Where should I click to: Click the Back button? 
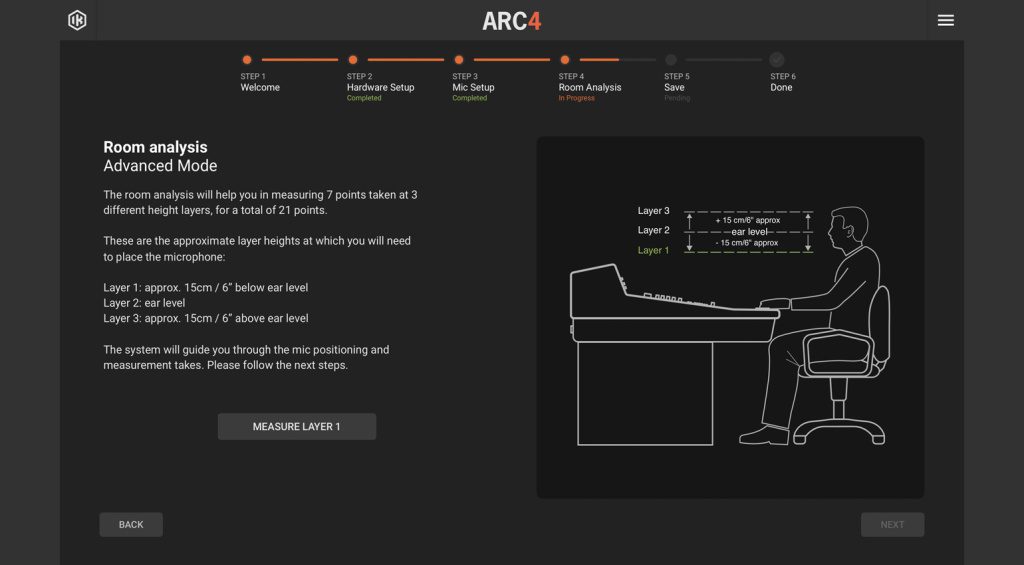coord(131,524)
